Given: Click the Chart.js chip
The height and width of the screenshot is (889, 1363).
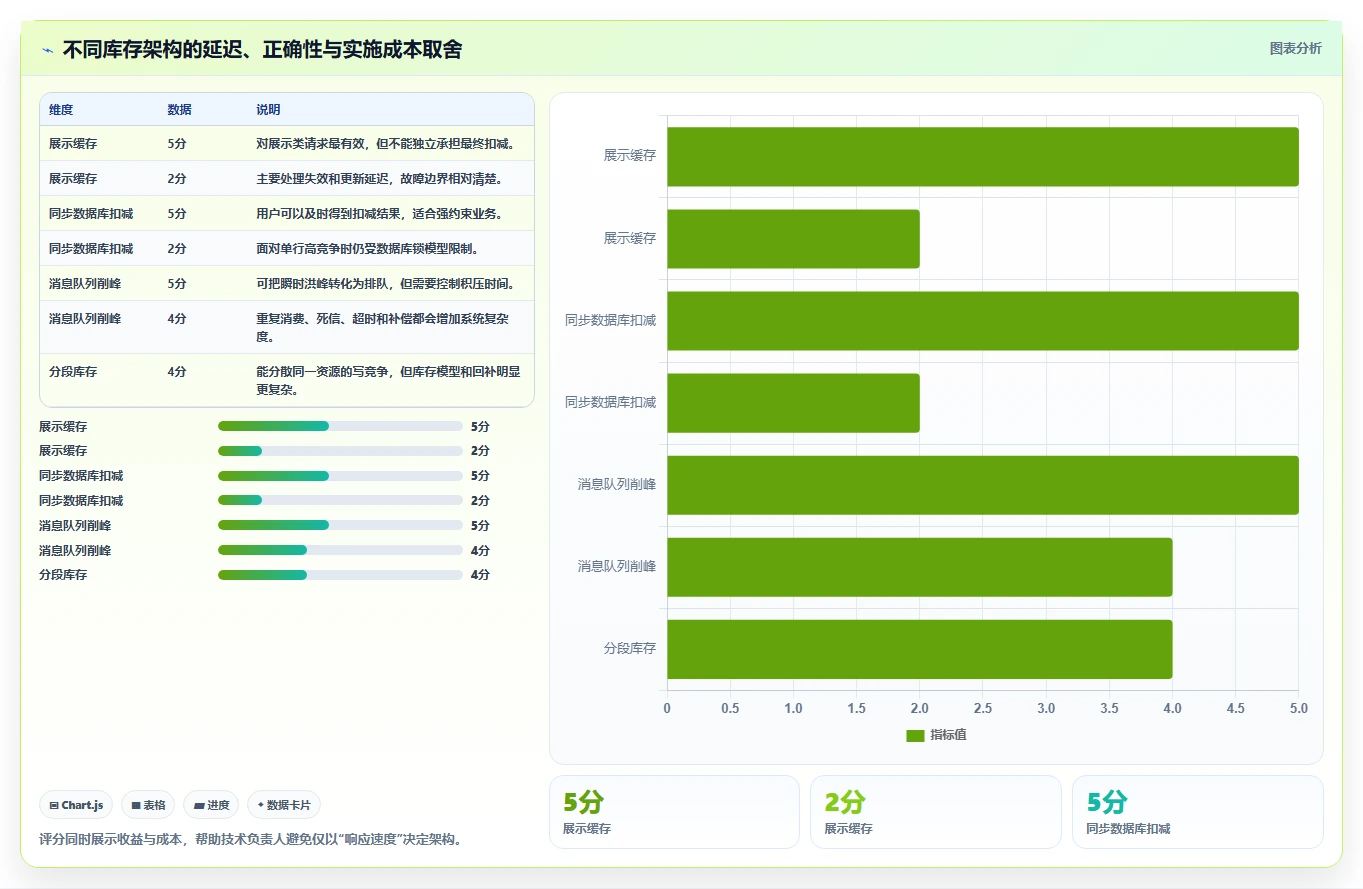Looking at the screenshot, I should [x=76, y=805].
